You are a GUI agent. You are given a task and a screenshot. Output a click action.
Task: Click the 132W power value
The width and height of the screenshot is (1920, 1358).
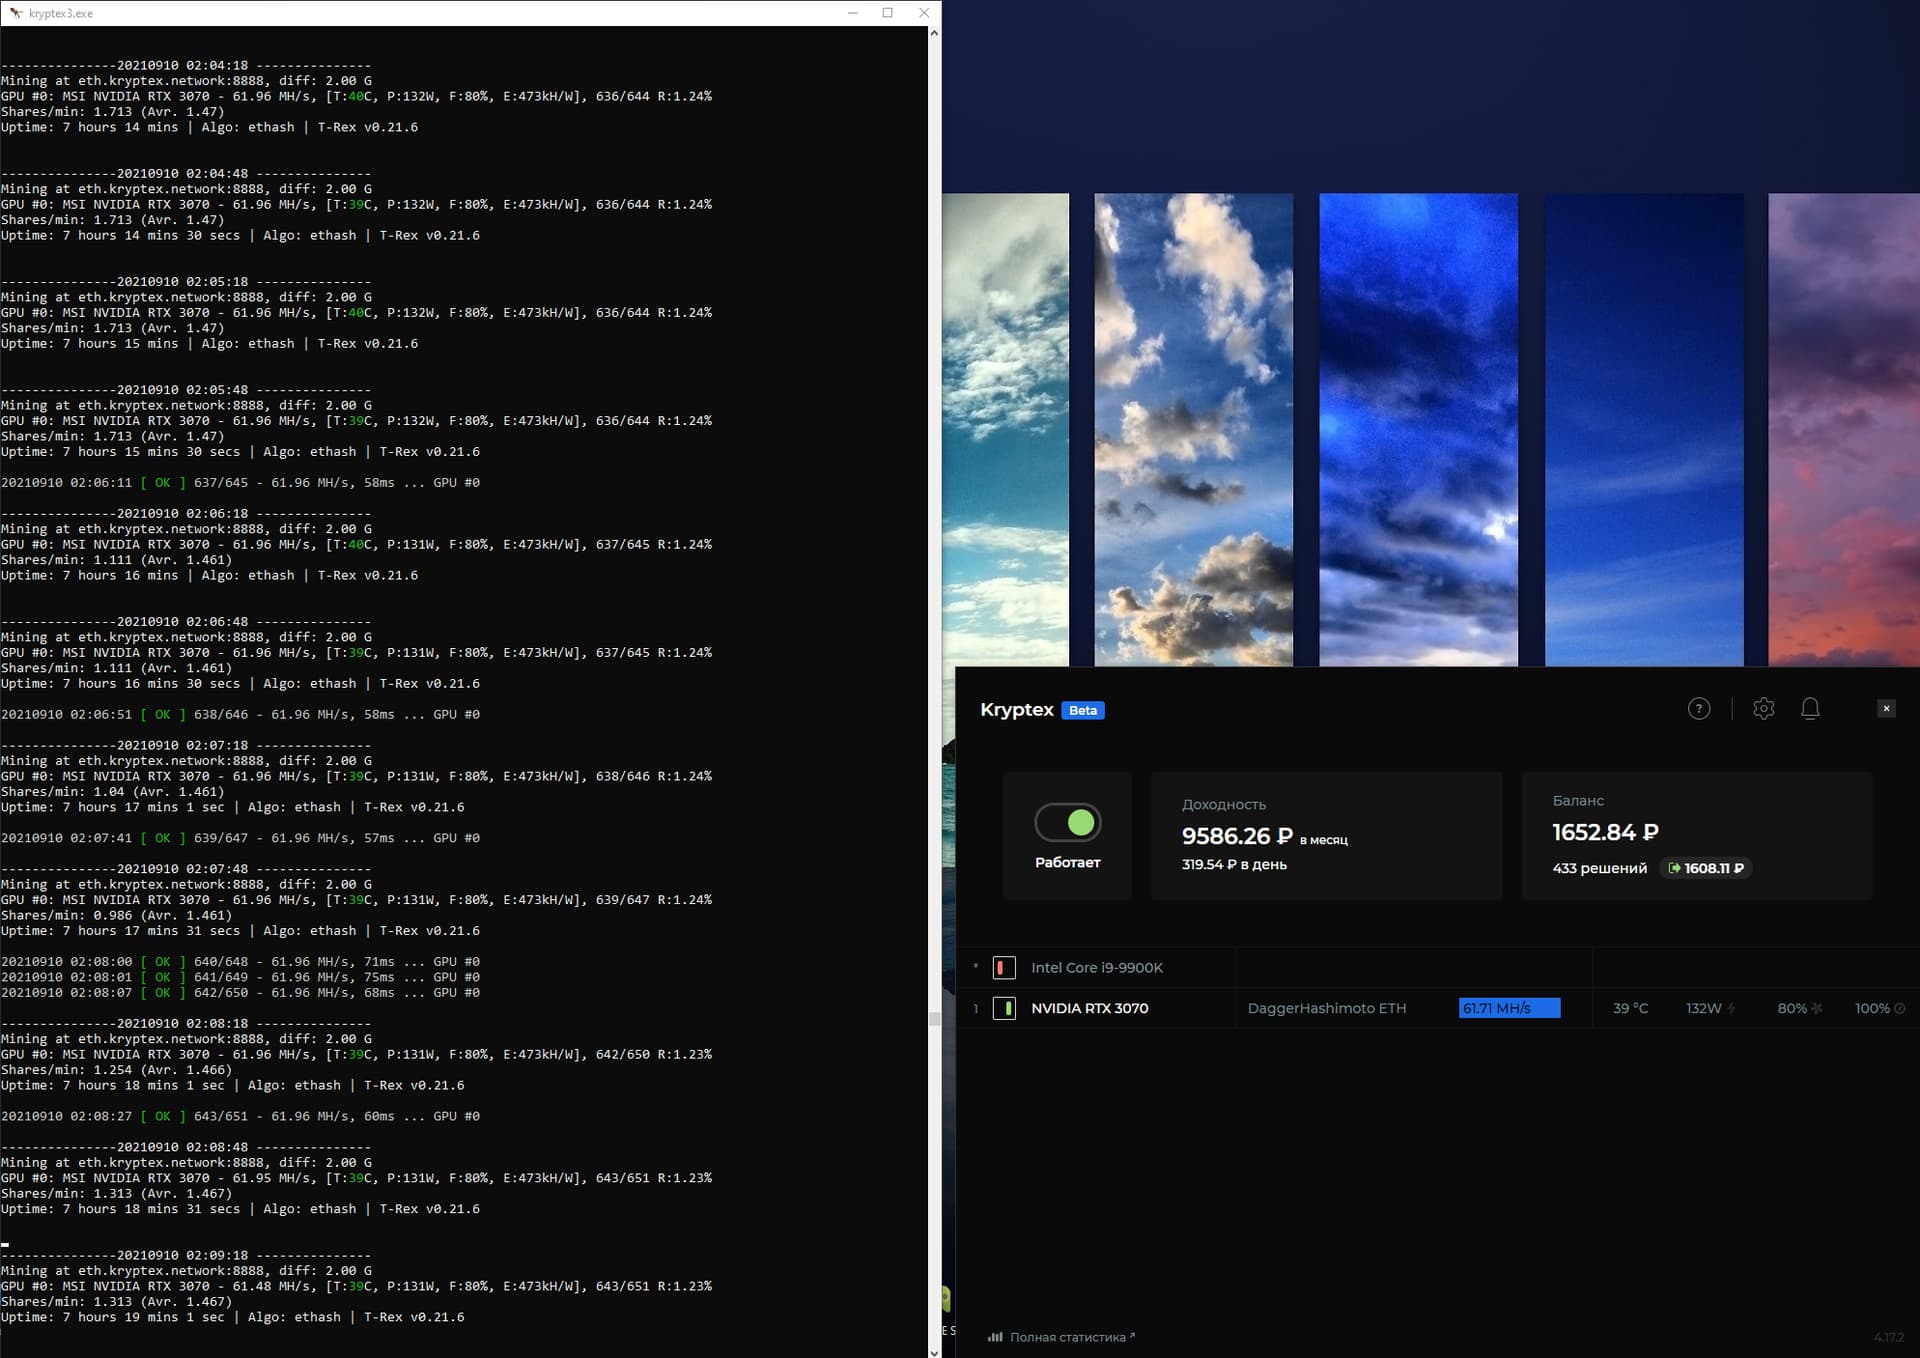tap(1703, 1008)
